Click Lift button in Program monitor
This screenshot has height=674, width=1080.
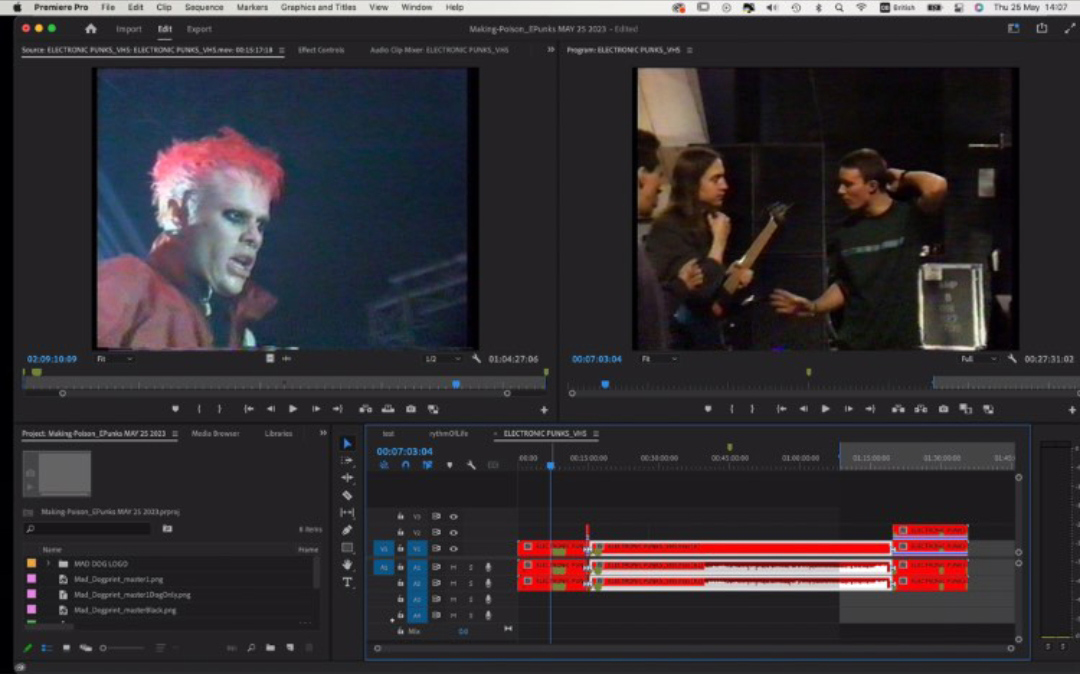coord(898,409)
